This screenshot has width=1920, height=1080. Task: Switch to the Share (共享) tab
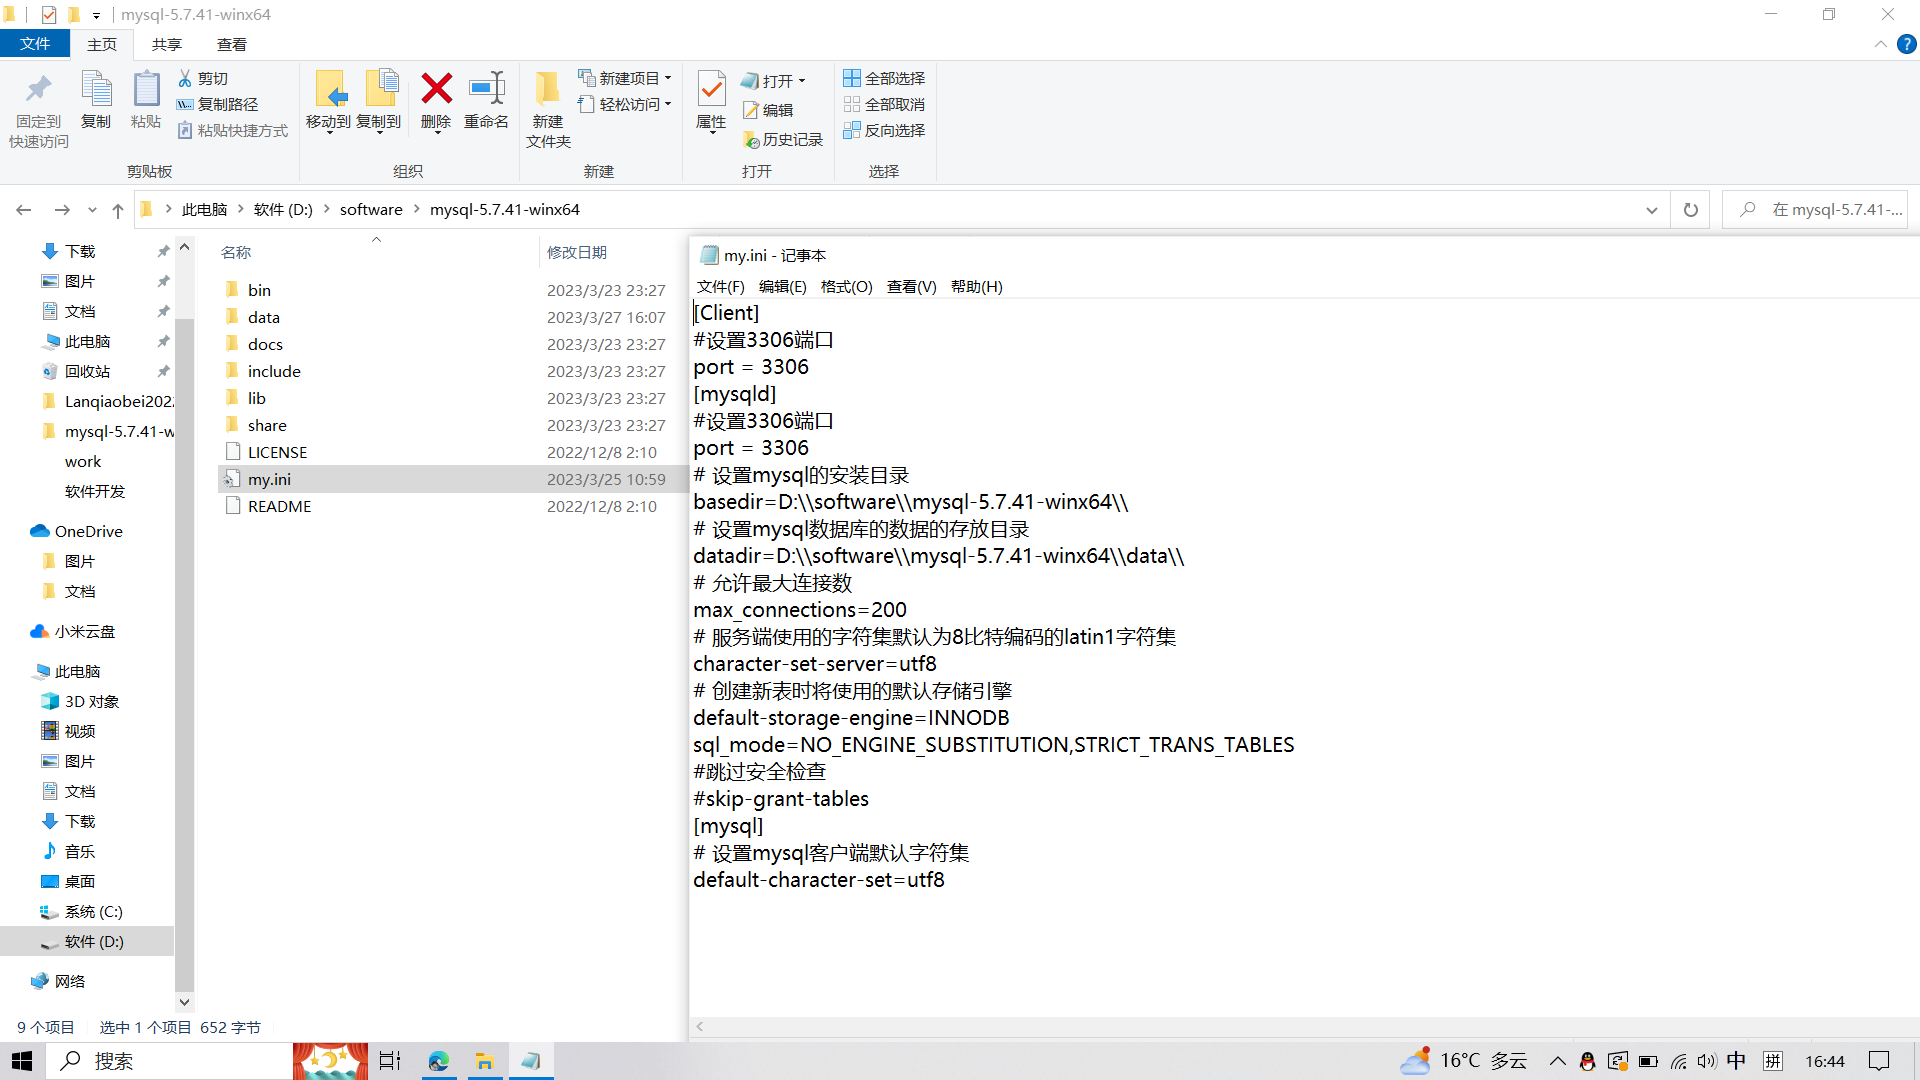[x=167, y=44]
